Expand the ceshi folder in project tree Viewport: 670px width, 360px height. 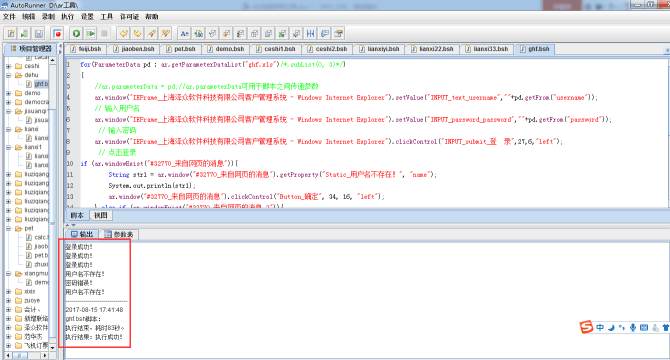pos(9,66)
